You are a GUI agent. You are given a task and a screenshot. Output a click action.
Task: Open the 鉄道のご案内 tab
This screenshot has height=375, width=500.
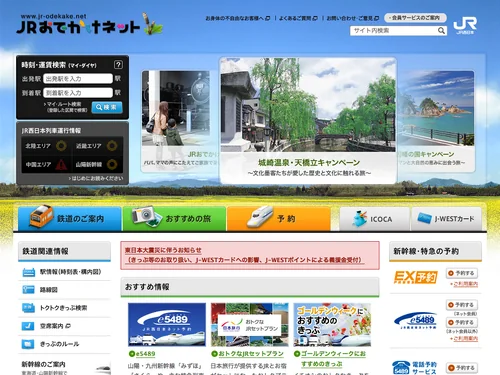[70, 219]
